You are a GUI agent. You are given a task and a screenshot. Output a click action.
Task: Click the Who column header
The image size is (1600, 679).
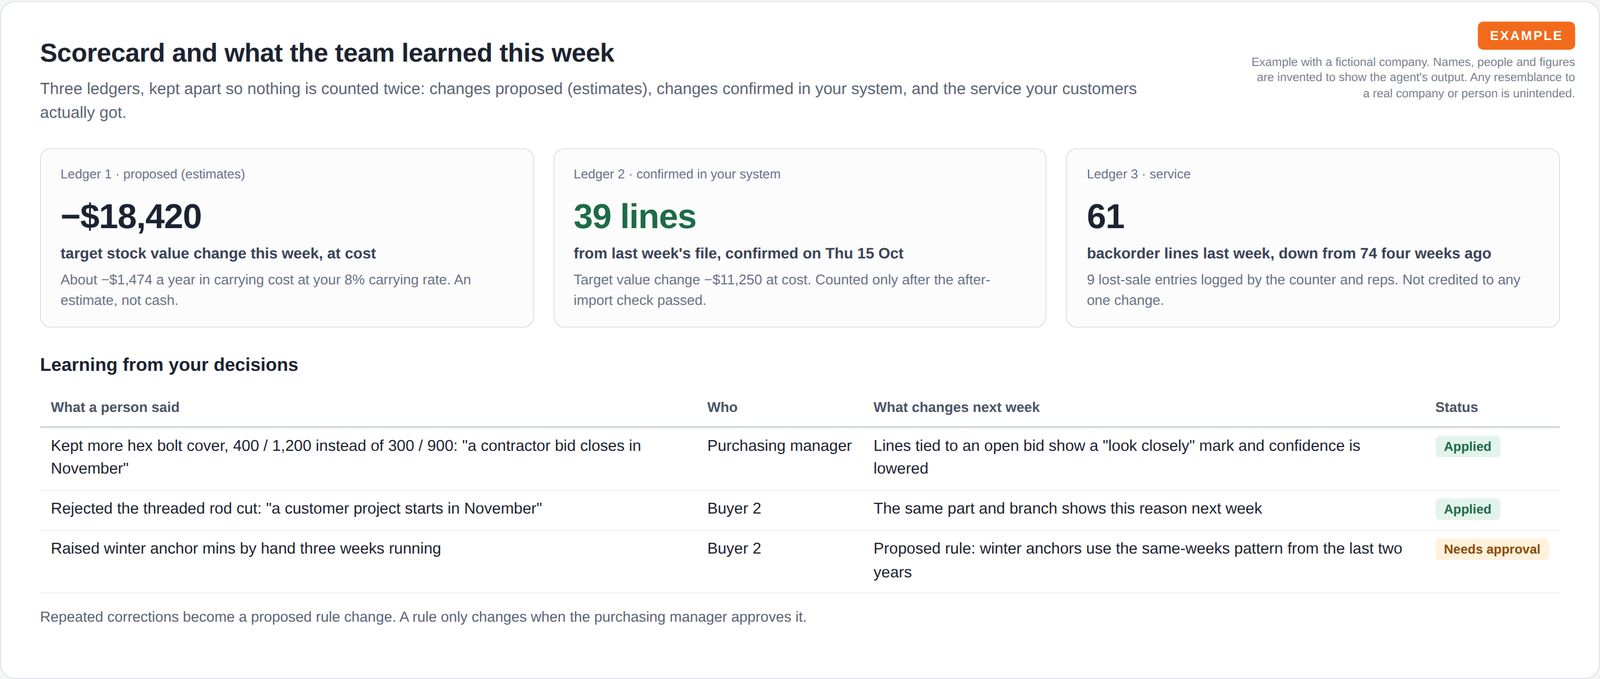click(722, 407)
